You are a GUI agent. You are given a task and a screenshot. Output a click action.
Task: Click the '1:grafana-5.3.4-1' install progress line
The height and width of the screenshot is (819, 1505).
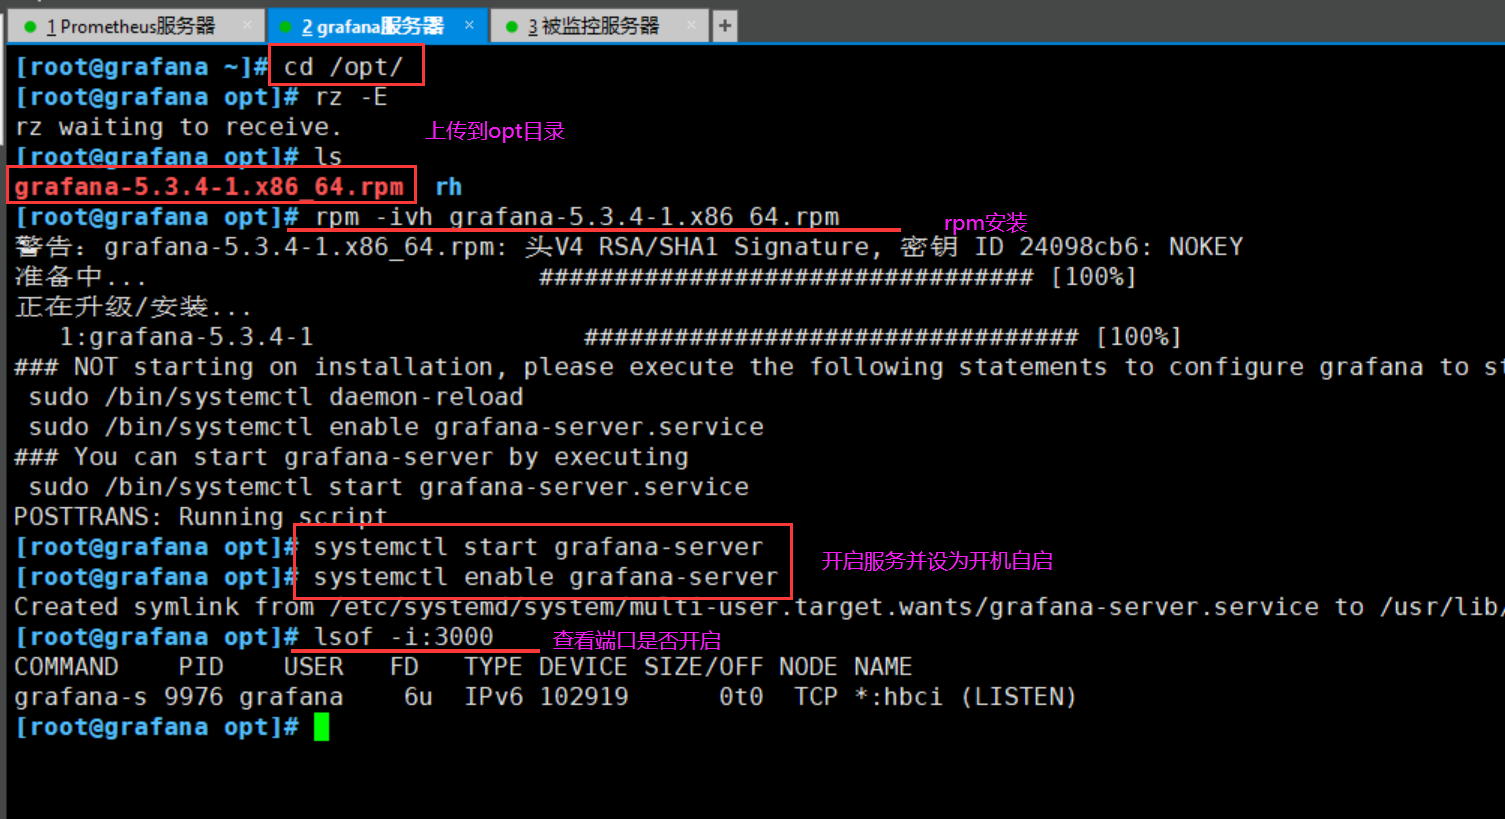point(620,337)
